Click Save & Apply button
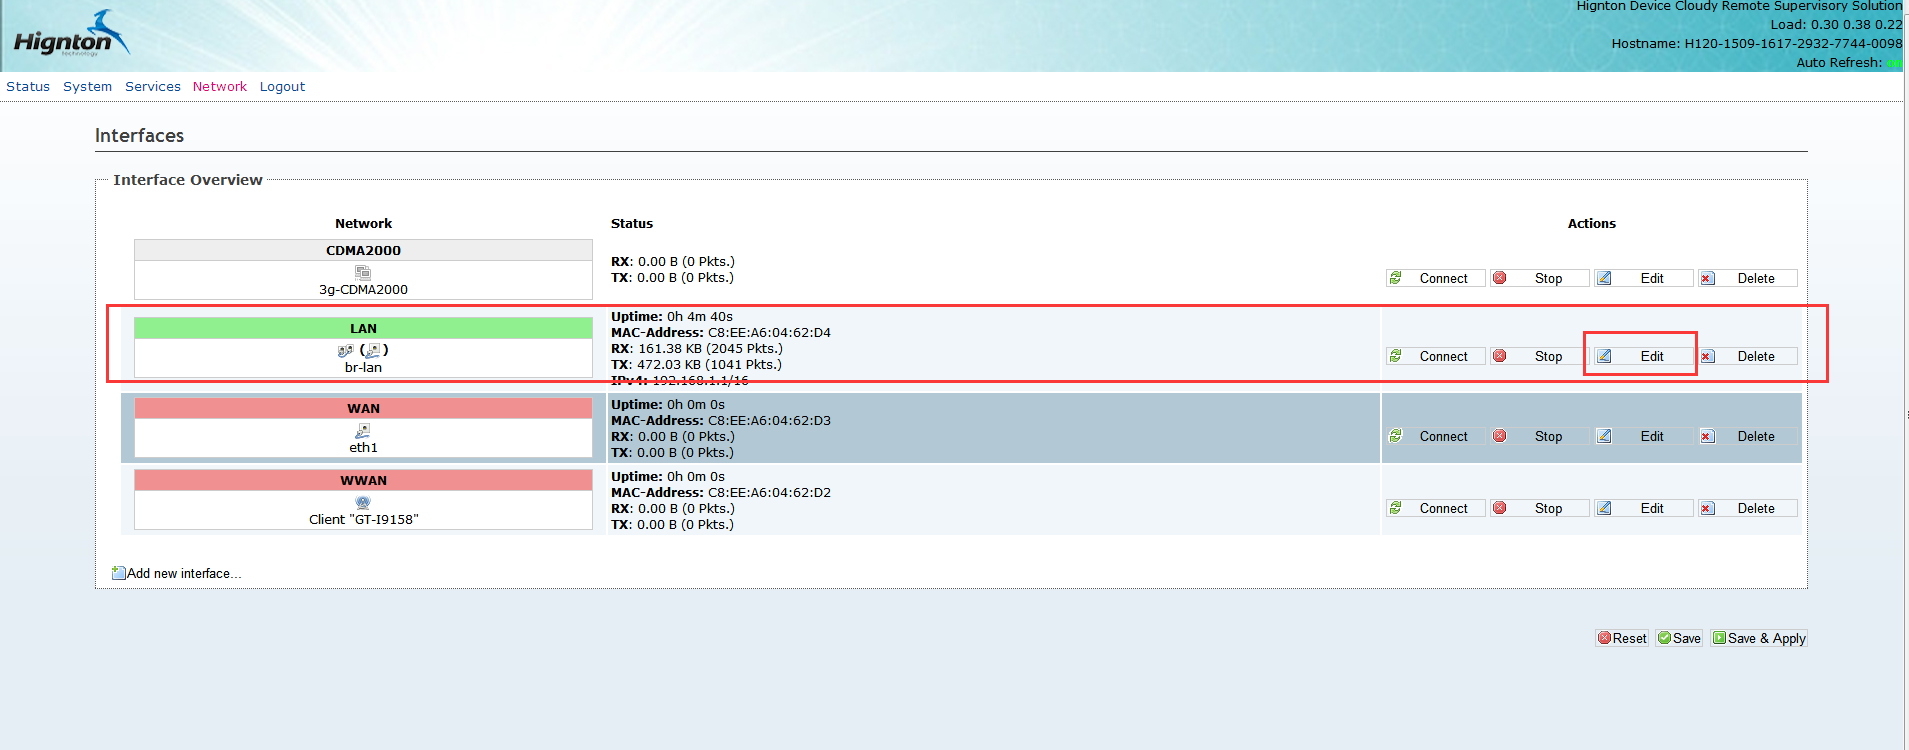Screen dimensions: 1909x750 pyautogui.click(x=1759, y=639)
